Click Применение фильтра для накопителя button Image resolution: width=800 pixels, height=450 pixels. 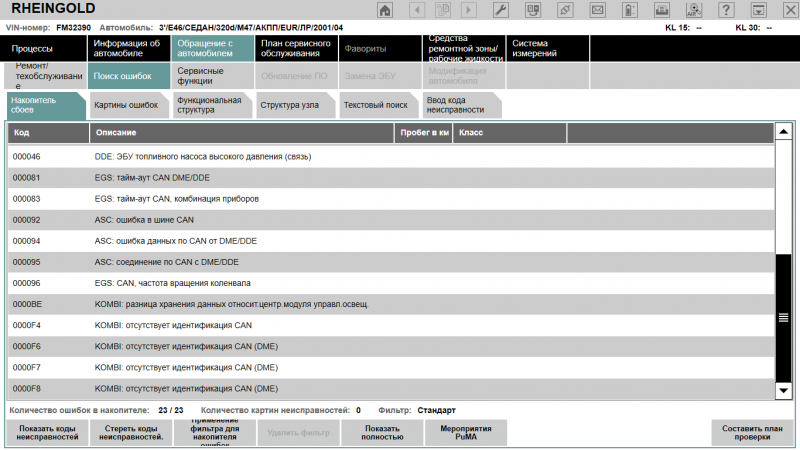[x=215, y=433]
